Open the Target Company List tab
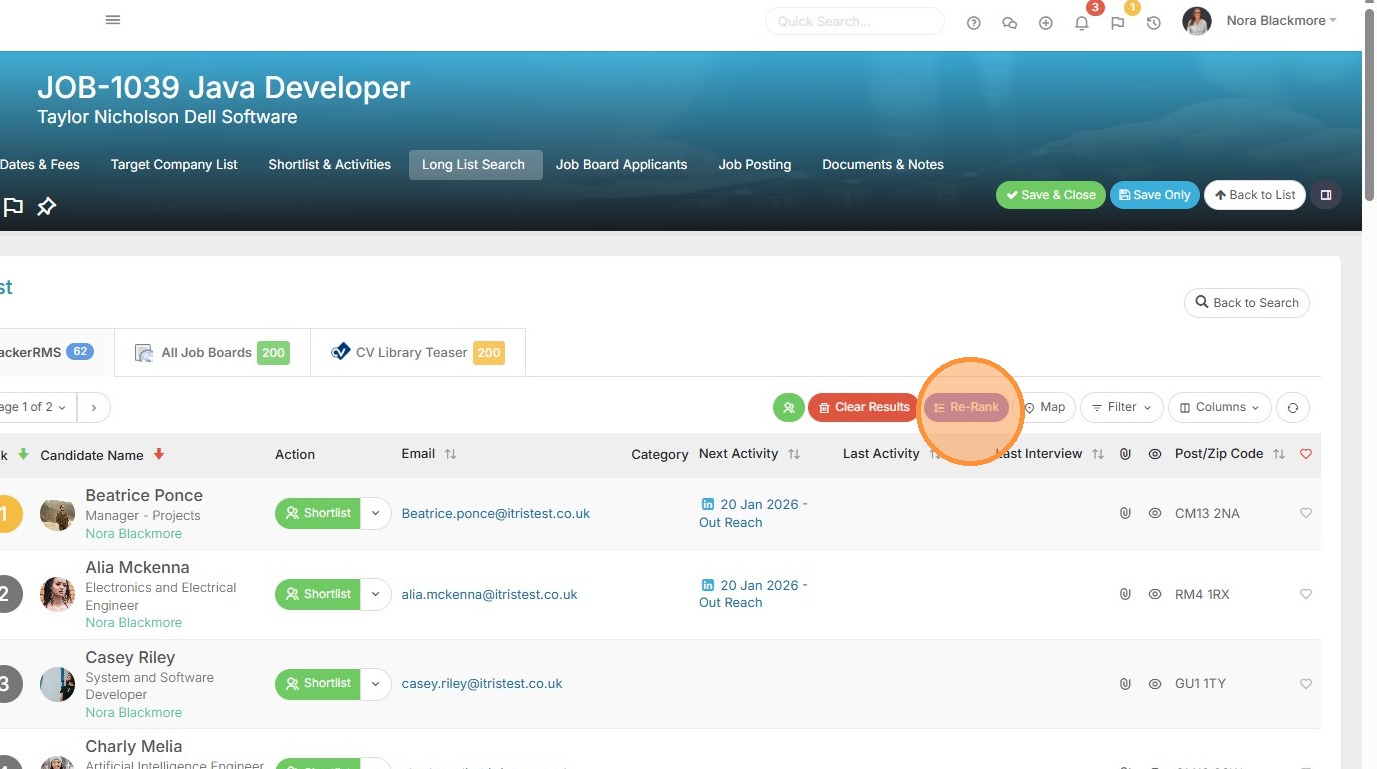 (174, 165)
